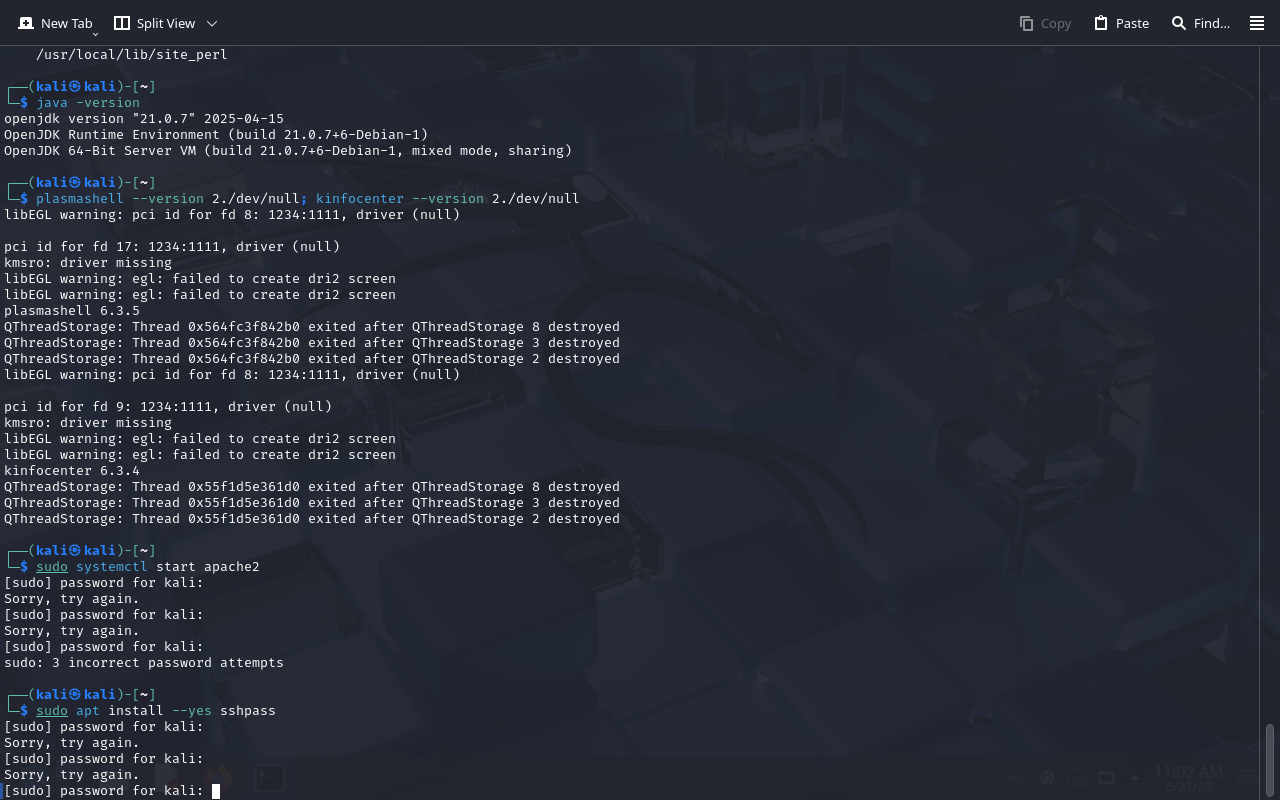
Task: Click the "plasmashell --version" command line
Action: point(308,199)
